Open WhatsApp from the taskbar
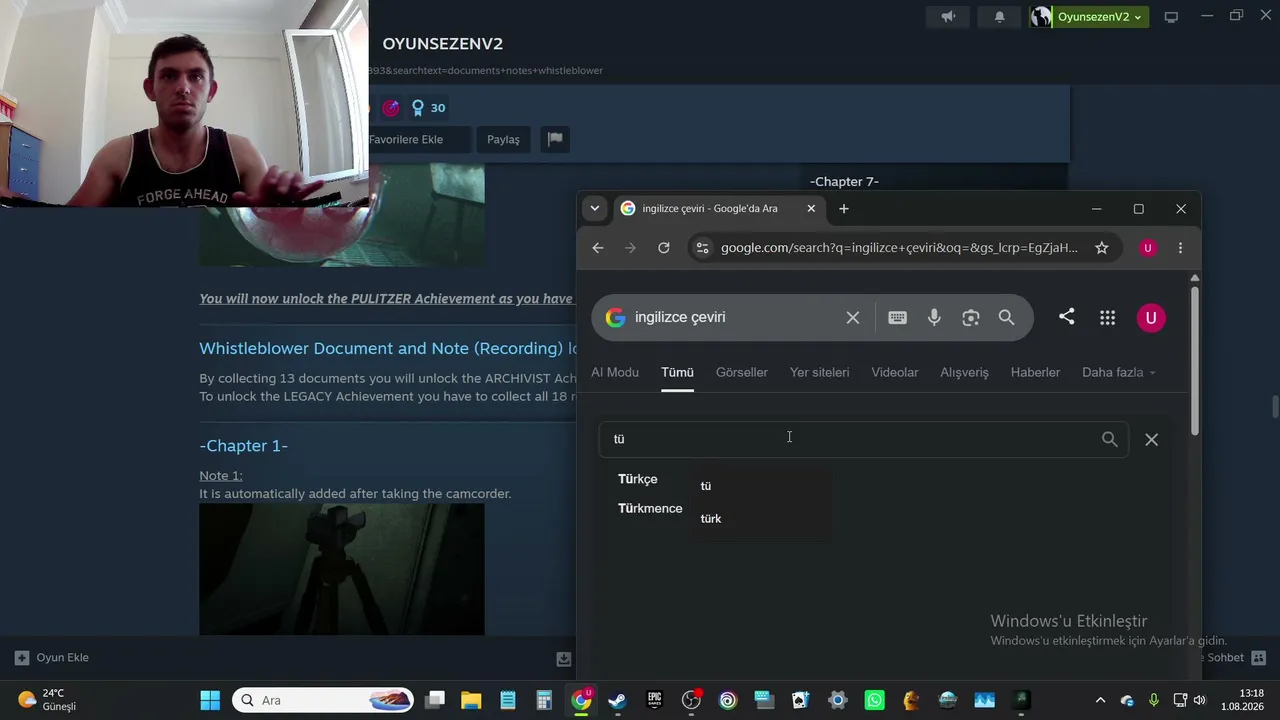The height and width of the screenshot is (720, 1280). pyautogui.click(x=875, y=700)
